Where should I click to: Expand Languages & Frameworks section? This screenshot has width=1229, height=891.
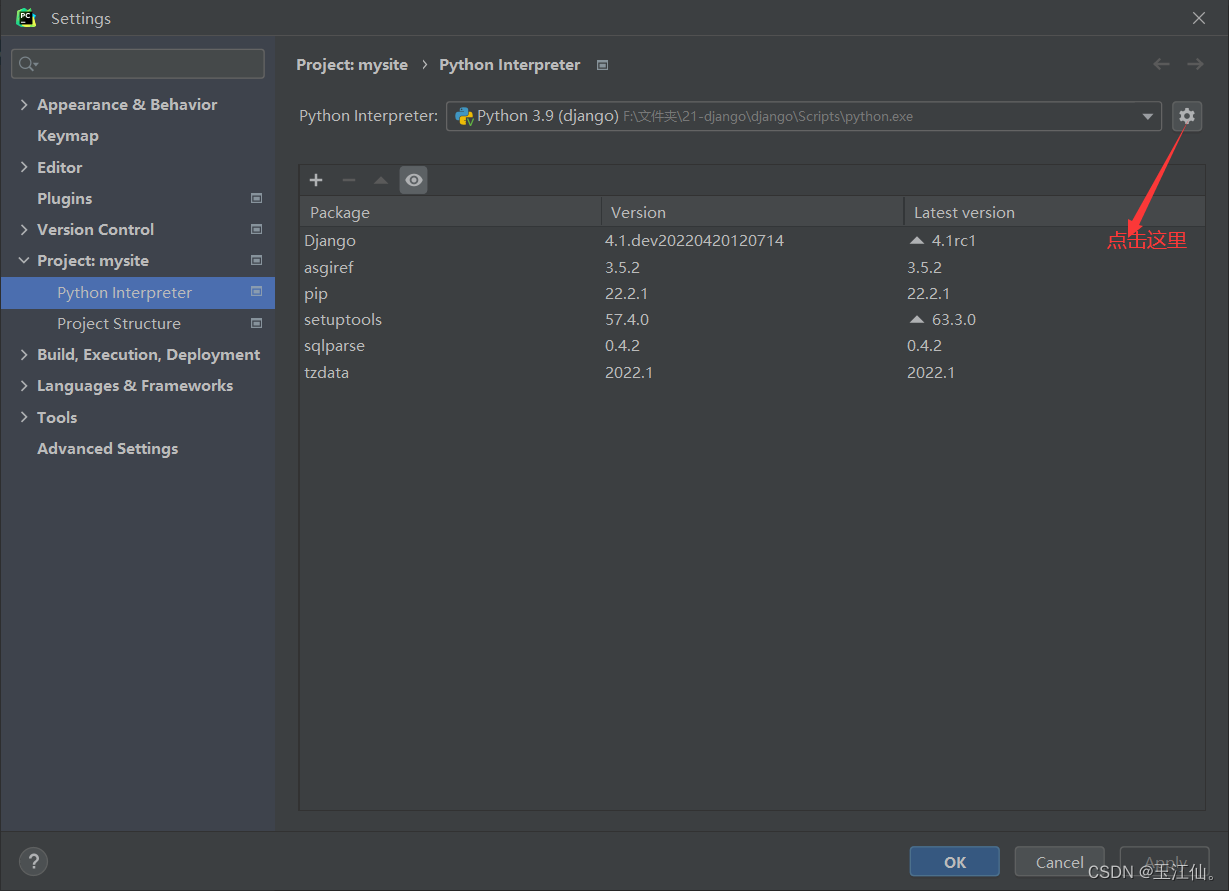pyautogui.click(x=24, y=385)
